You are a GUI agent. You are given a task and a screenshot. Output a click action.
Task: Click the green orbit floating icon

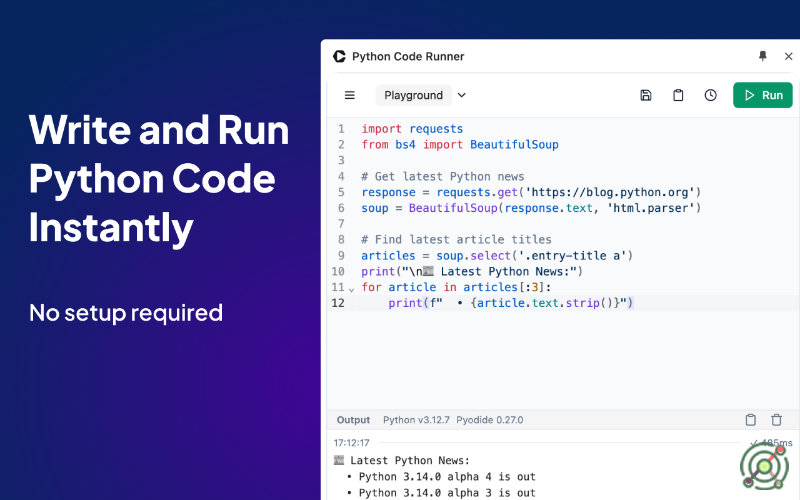pos(765,466)
